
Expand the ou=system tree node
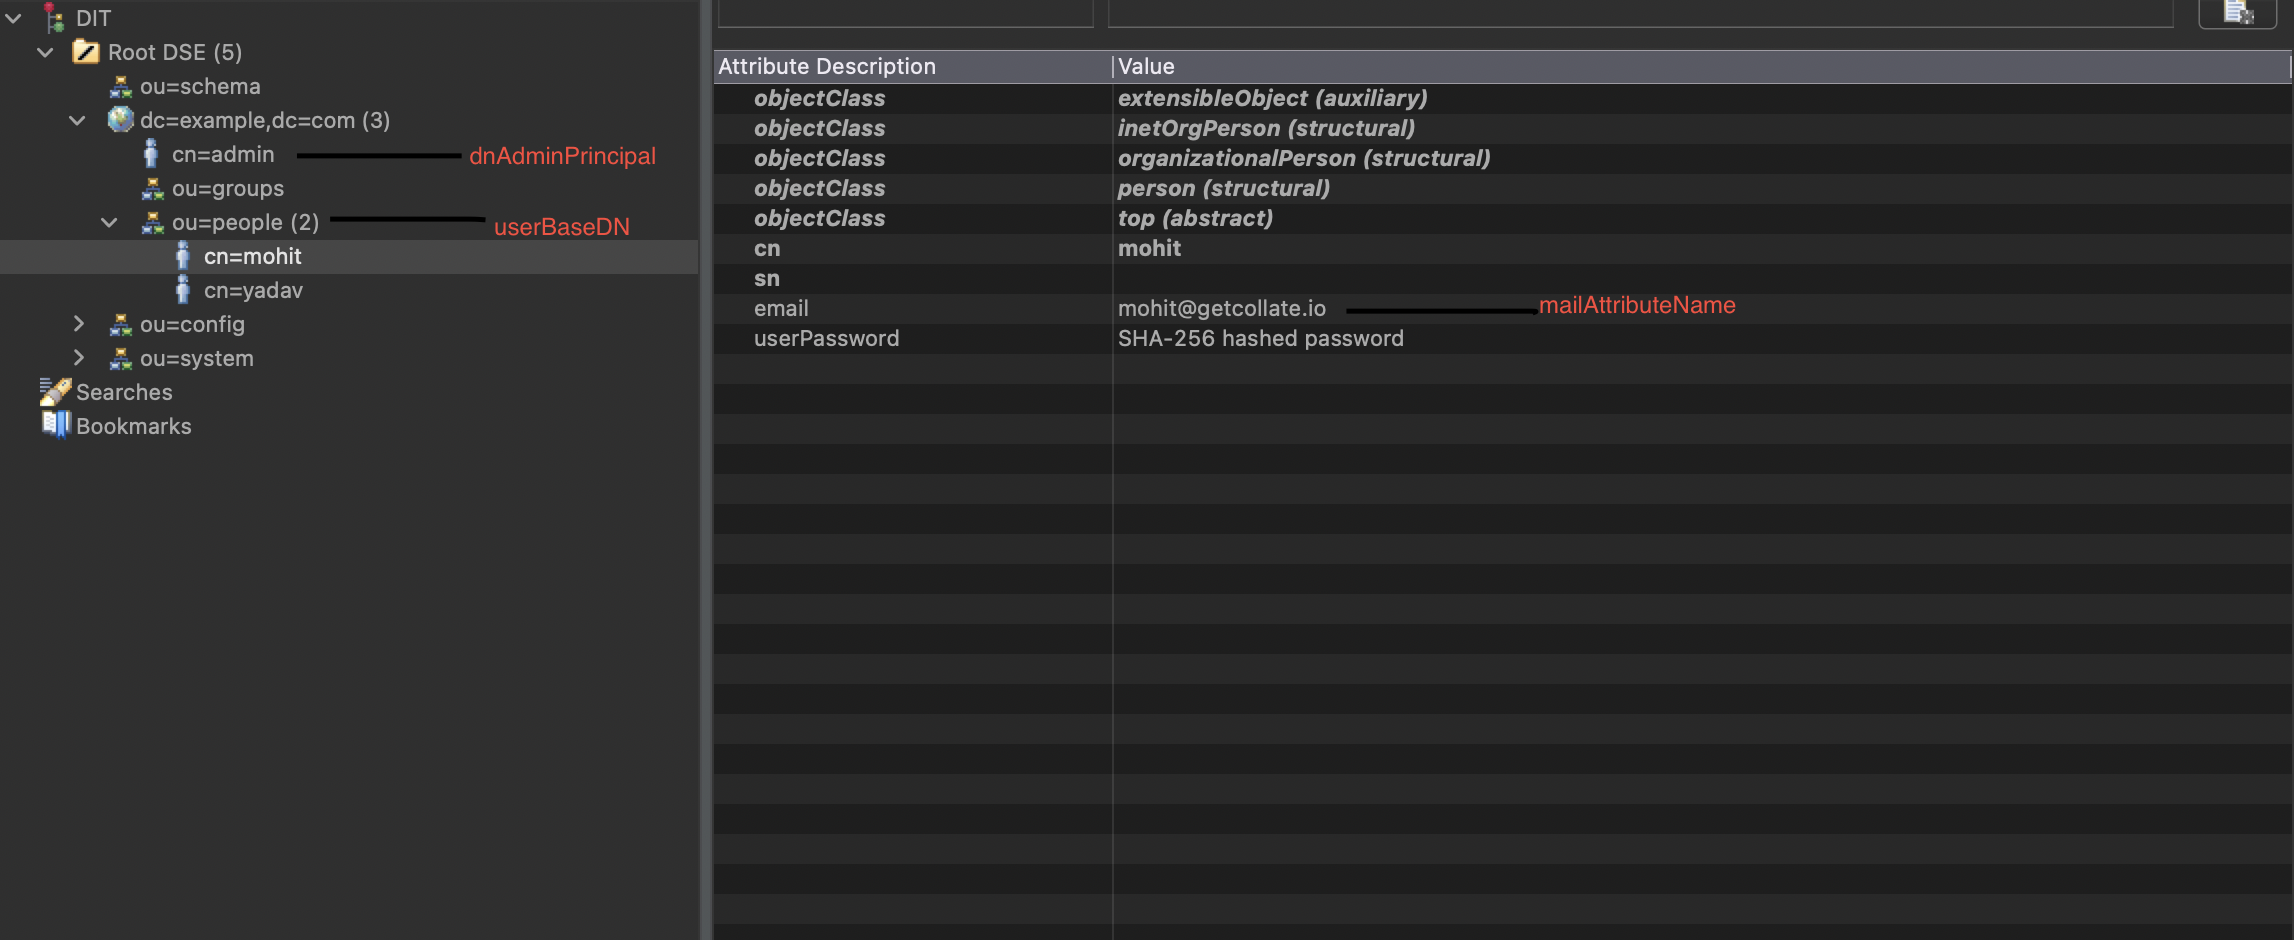[79, 357]
